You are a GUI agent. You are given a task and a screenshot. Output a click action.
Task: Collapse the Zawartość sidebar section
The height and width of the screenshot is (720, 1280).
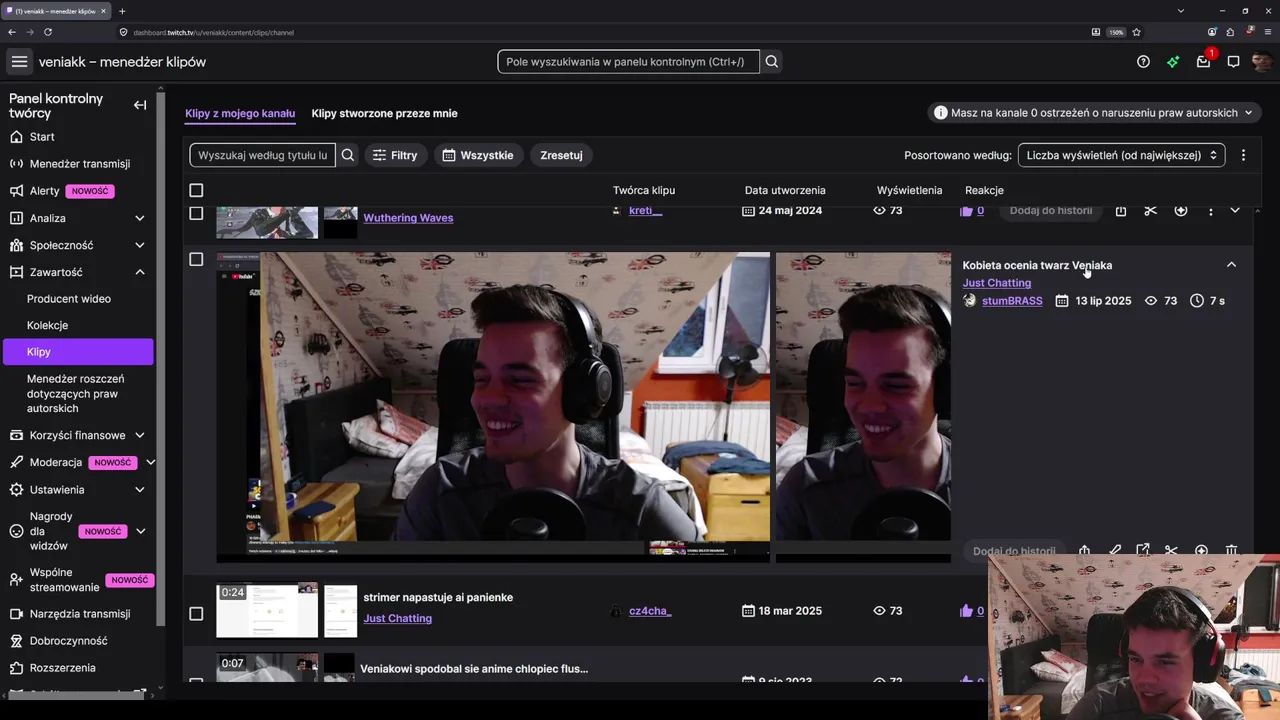[x=140, y=272]
